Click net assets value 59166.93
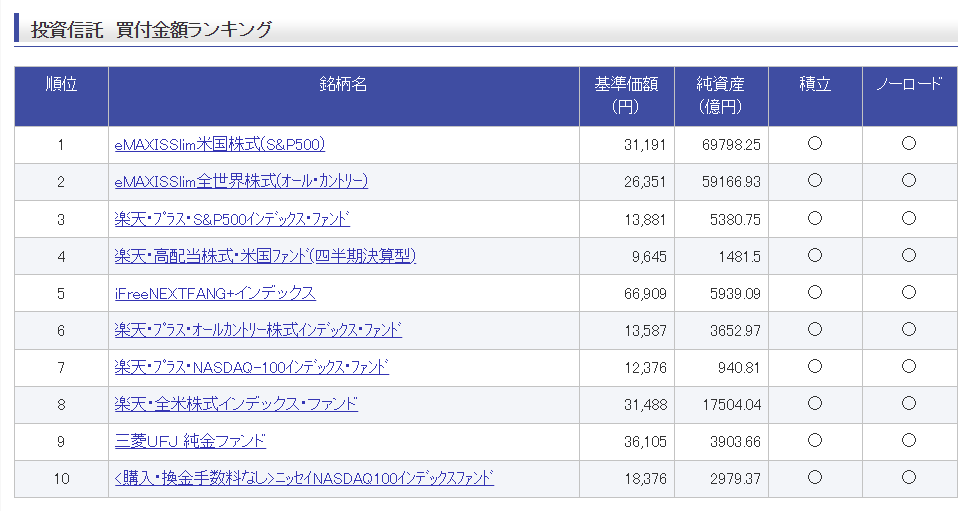Screen dimensions: 966x511 731,182
